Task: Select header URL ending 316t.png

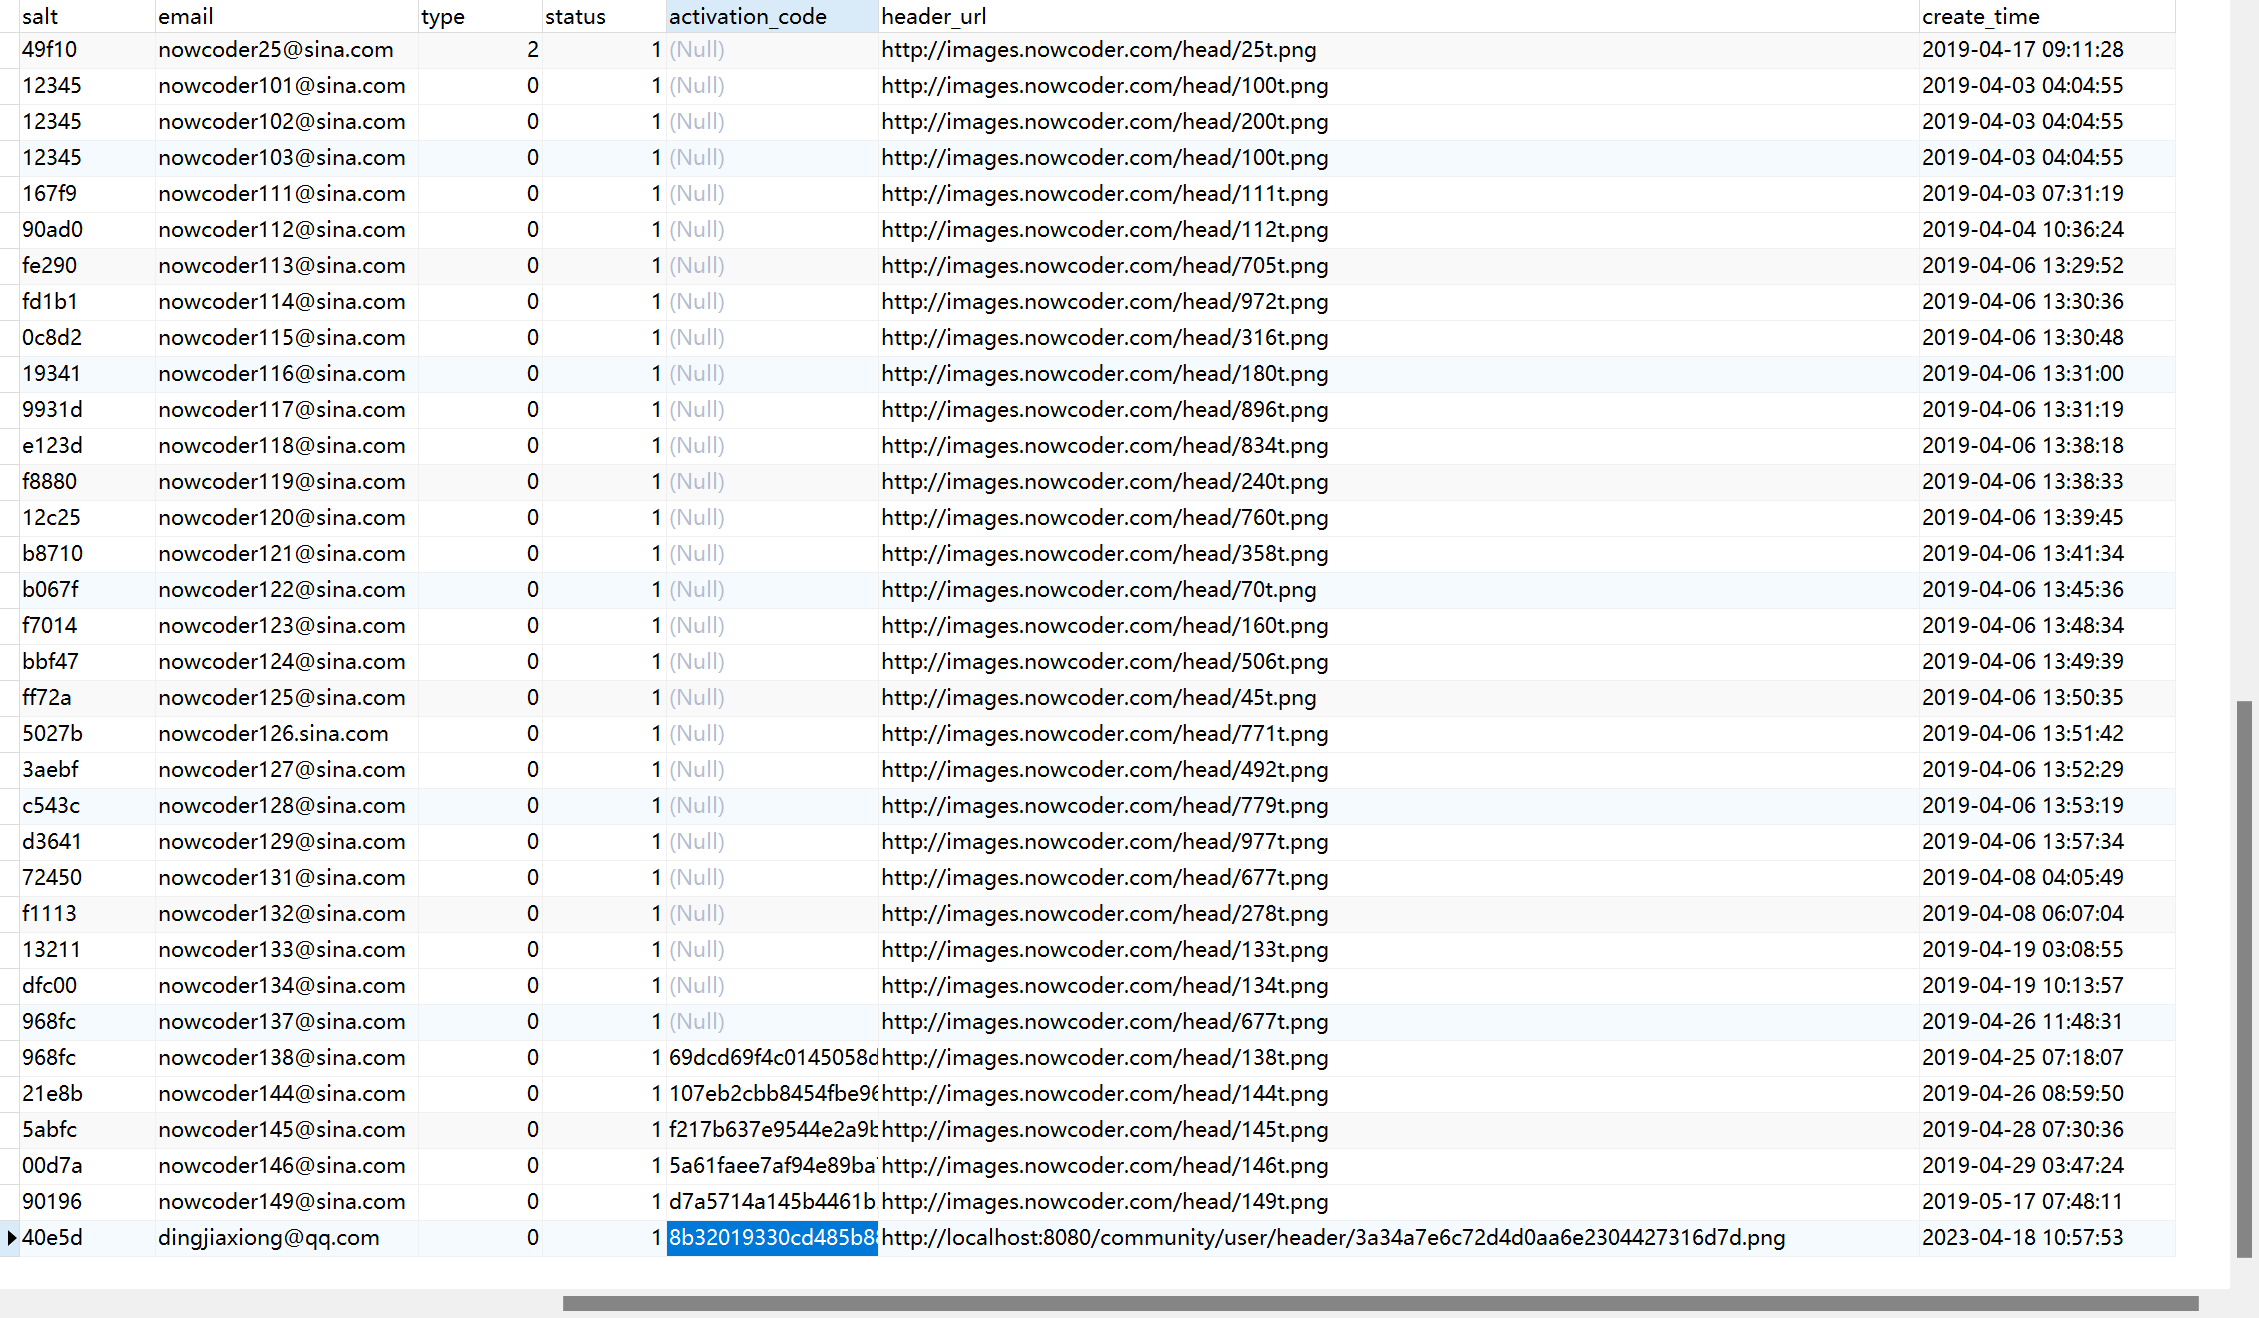Action: [1398, 338]
